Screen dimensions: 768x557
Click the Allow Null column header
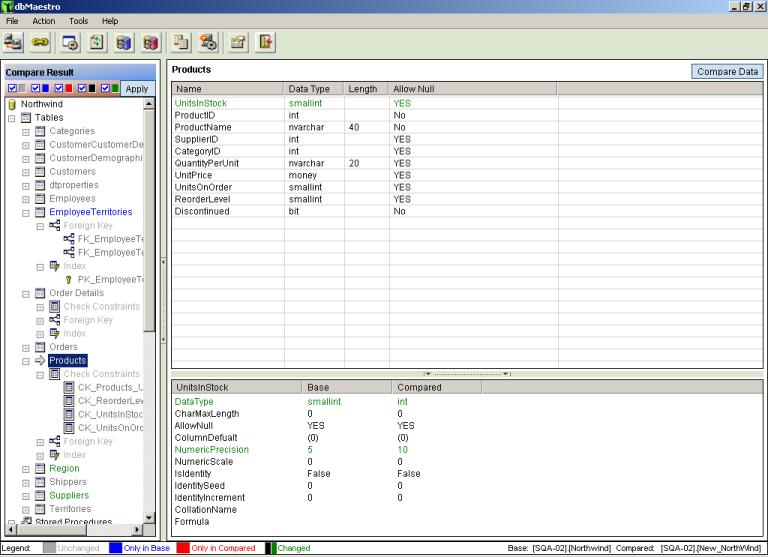(473, 89)
